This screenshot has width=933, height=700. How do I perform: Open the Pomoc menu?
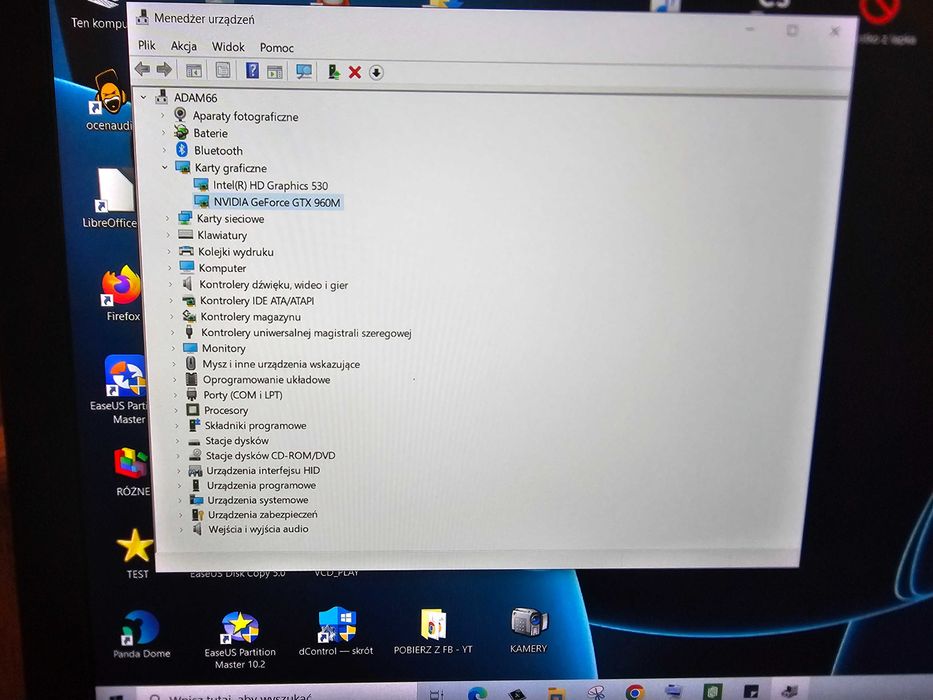277,48
